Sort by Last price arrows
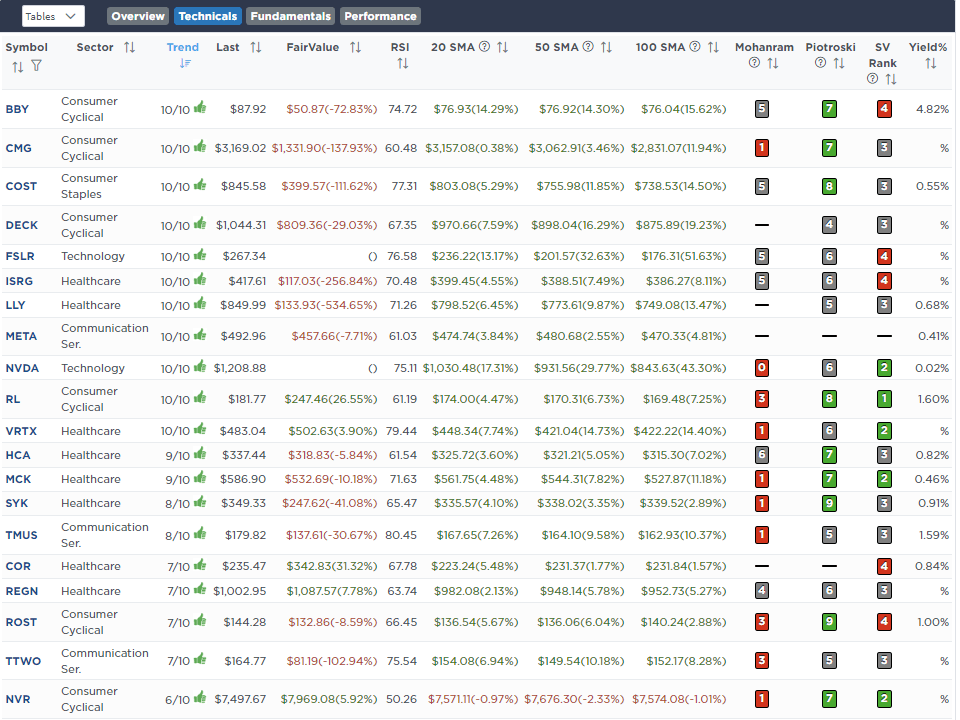The height and width of the screenshot is (720, 960). pos(256,47)
